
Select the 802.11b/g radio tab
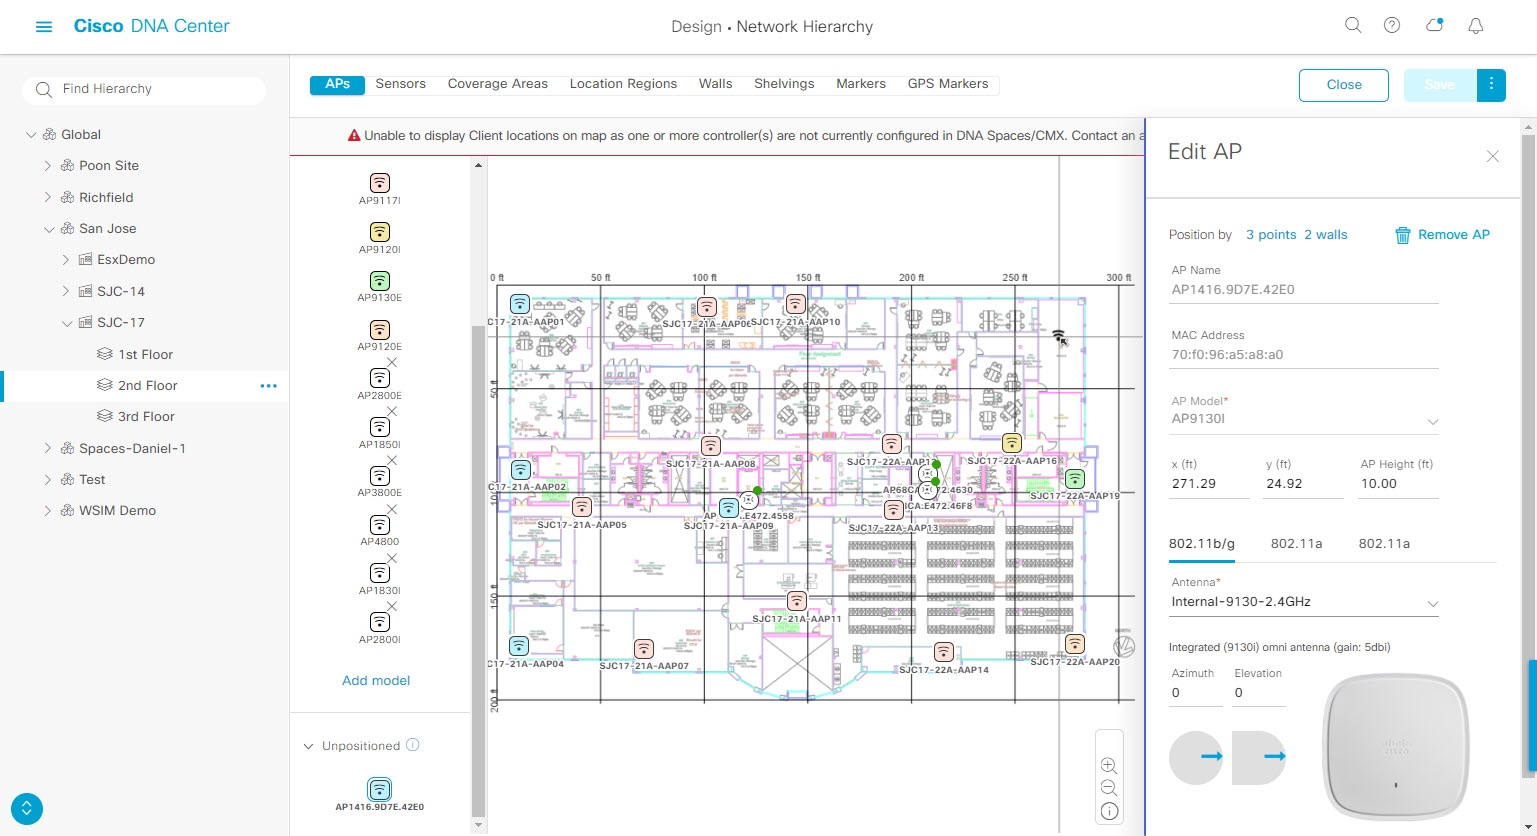(x=1202, y=544)
